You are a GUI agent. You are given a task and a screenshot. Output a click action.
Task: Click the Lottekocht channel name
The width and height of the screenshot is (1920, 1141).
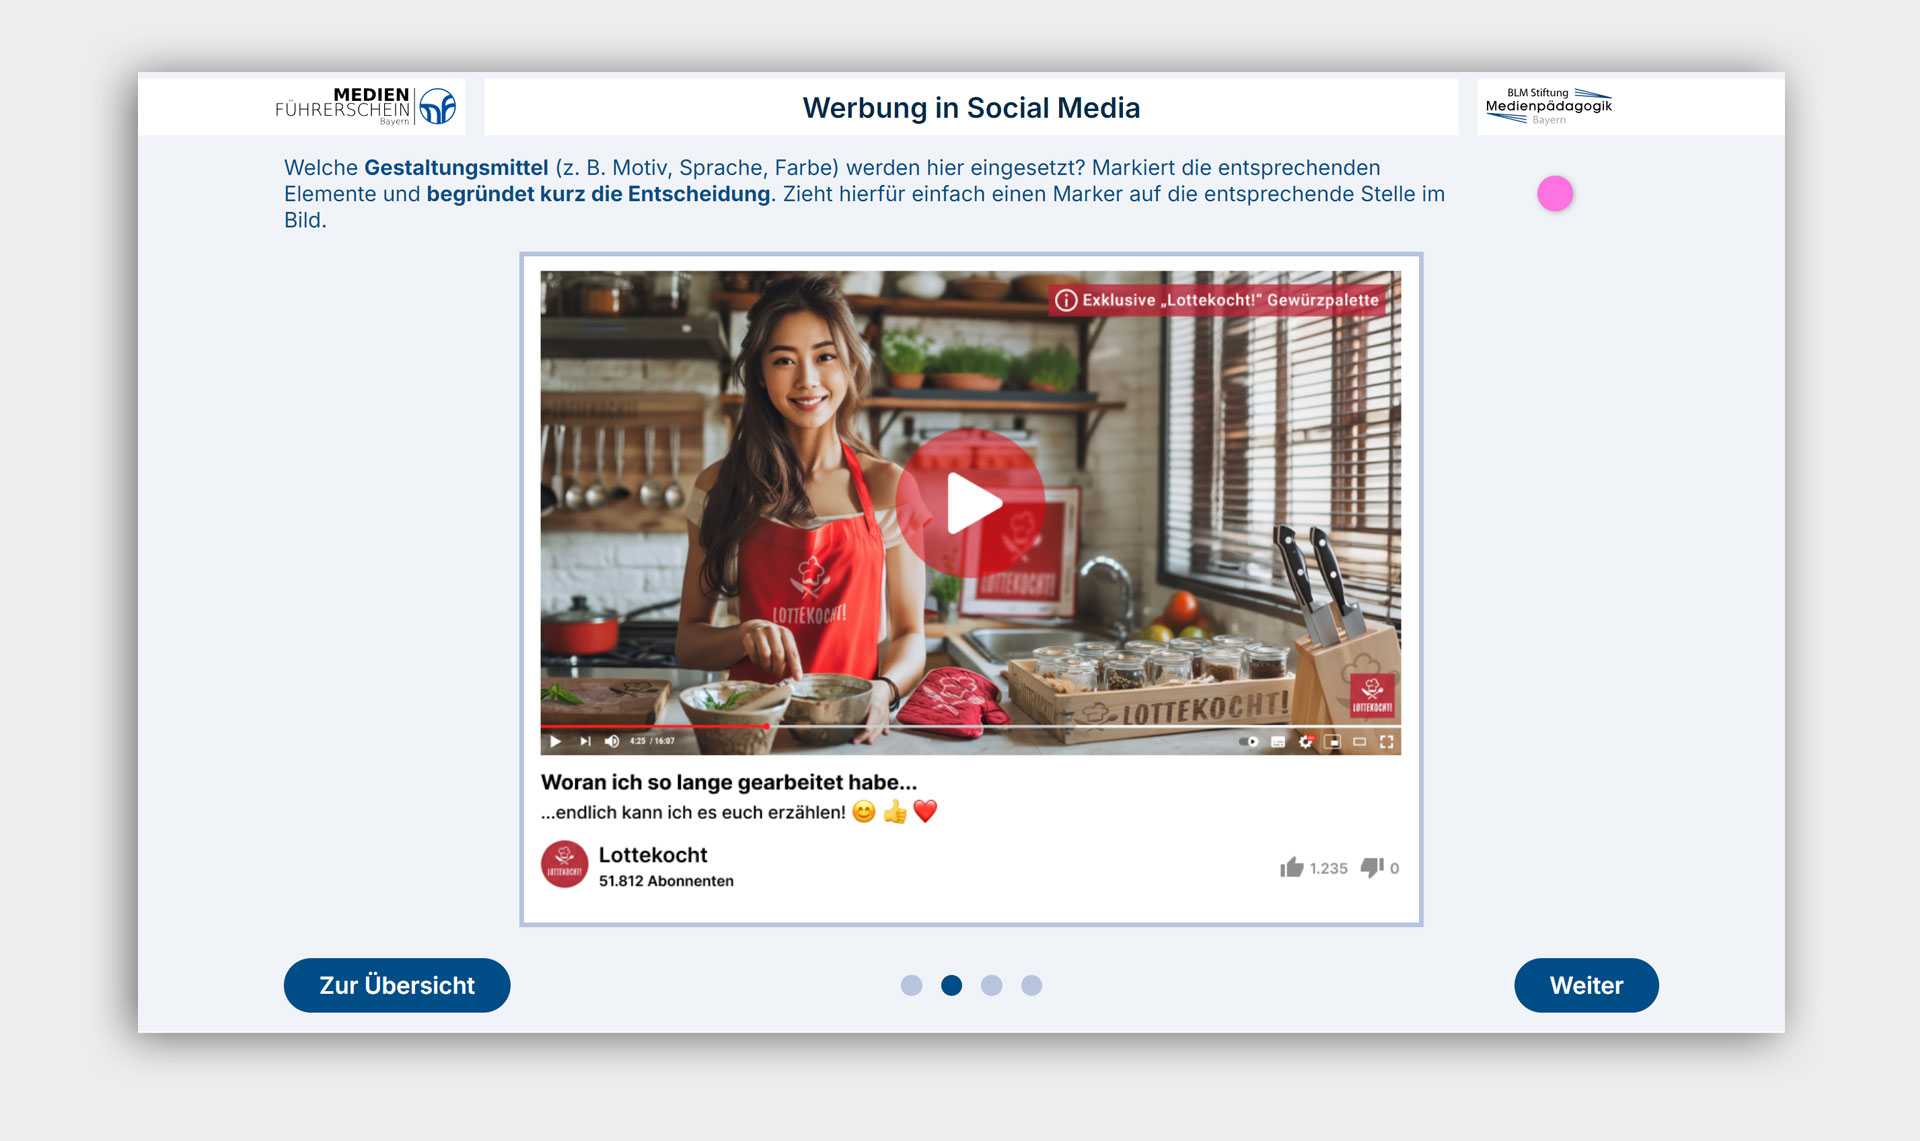(653, 855)
